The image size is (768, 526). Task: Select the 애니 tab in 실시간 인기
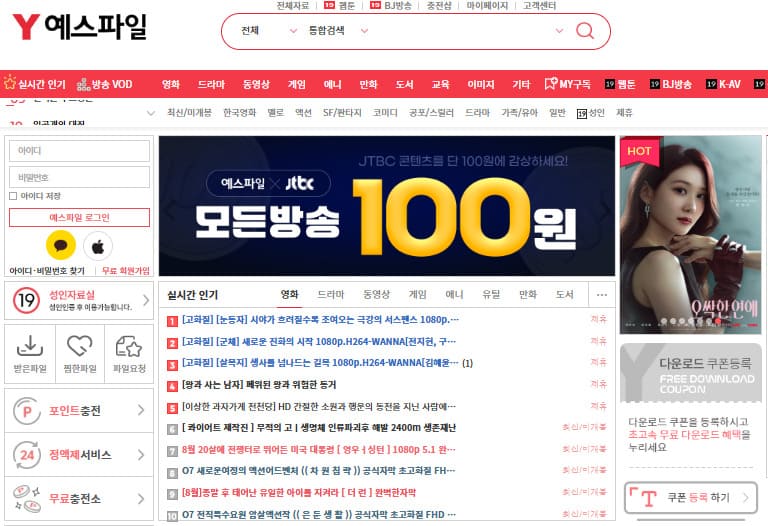[x=454, y=294]
